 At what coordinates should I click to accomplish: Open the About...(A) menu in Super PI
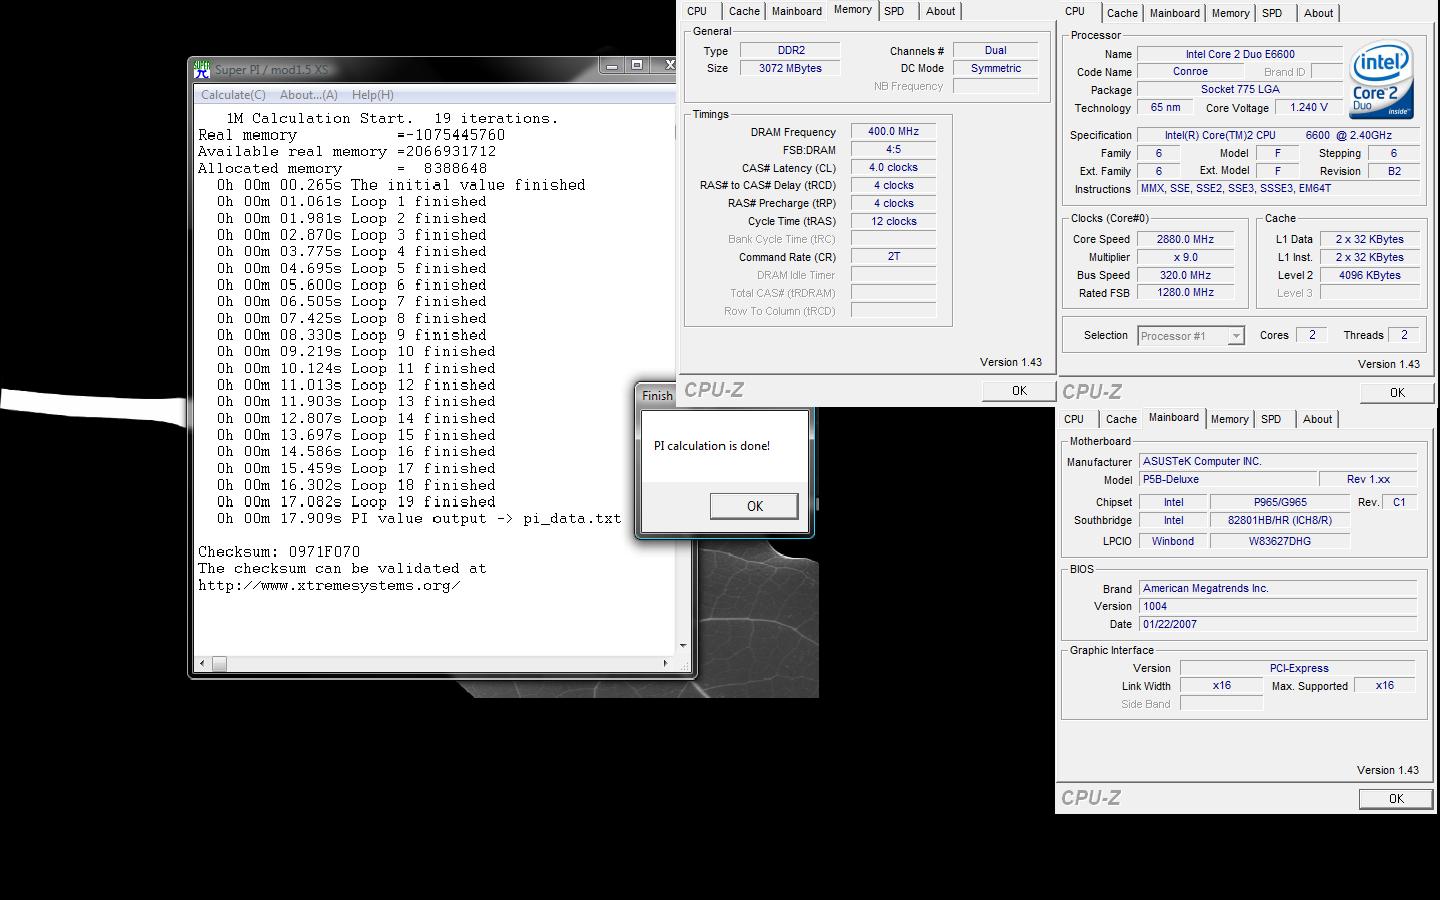[308, 95]
